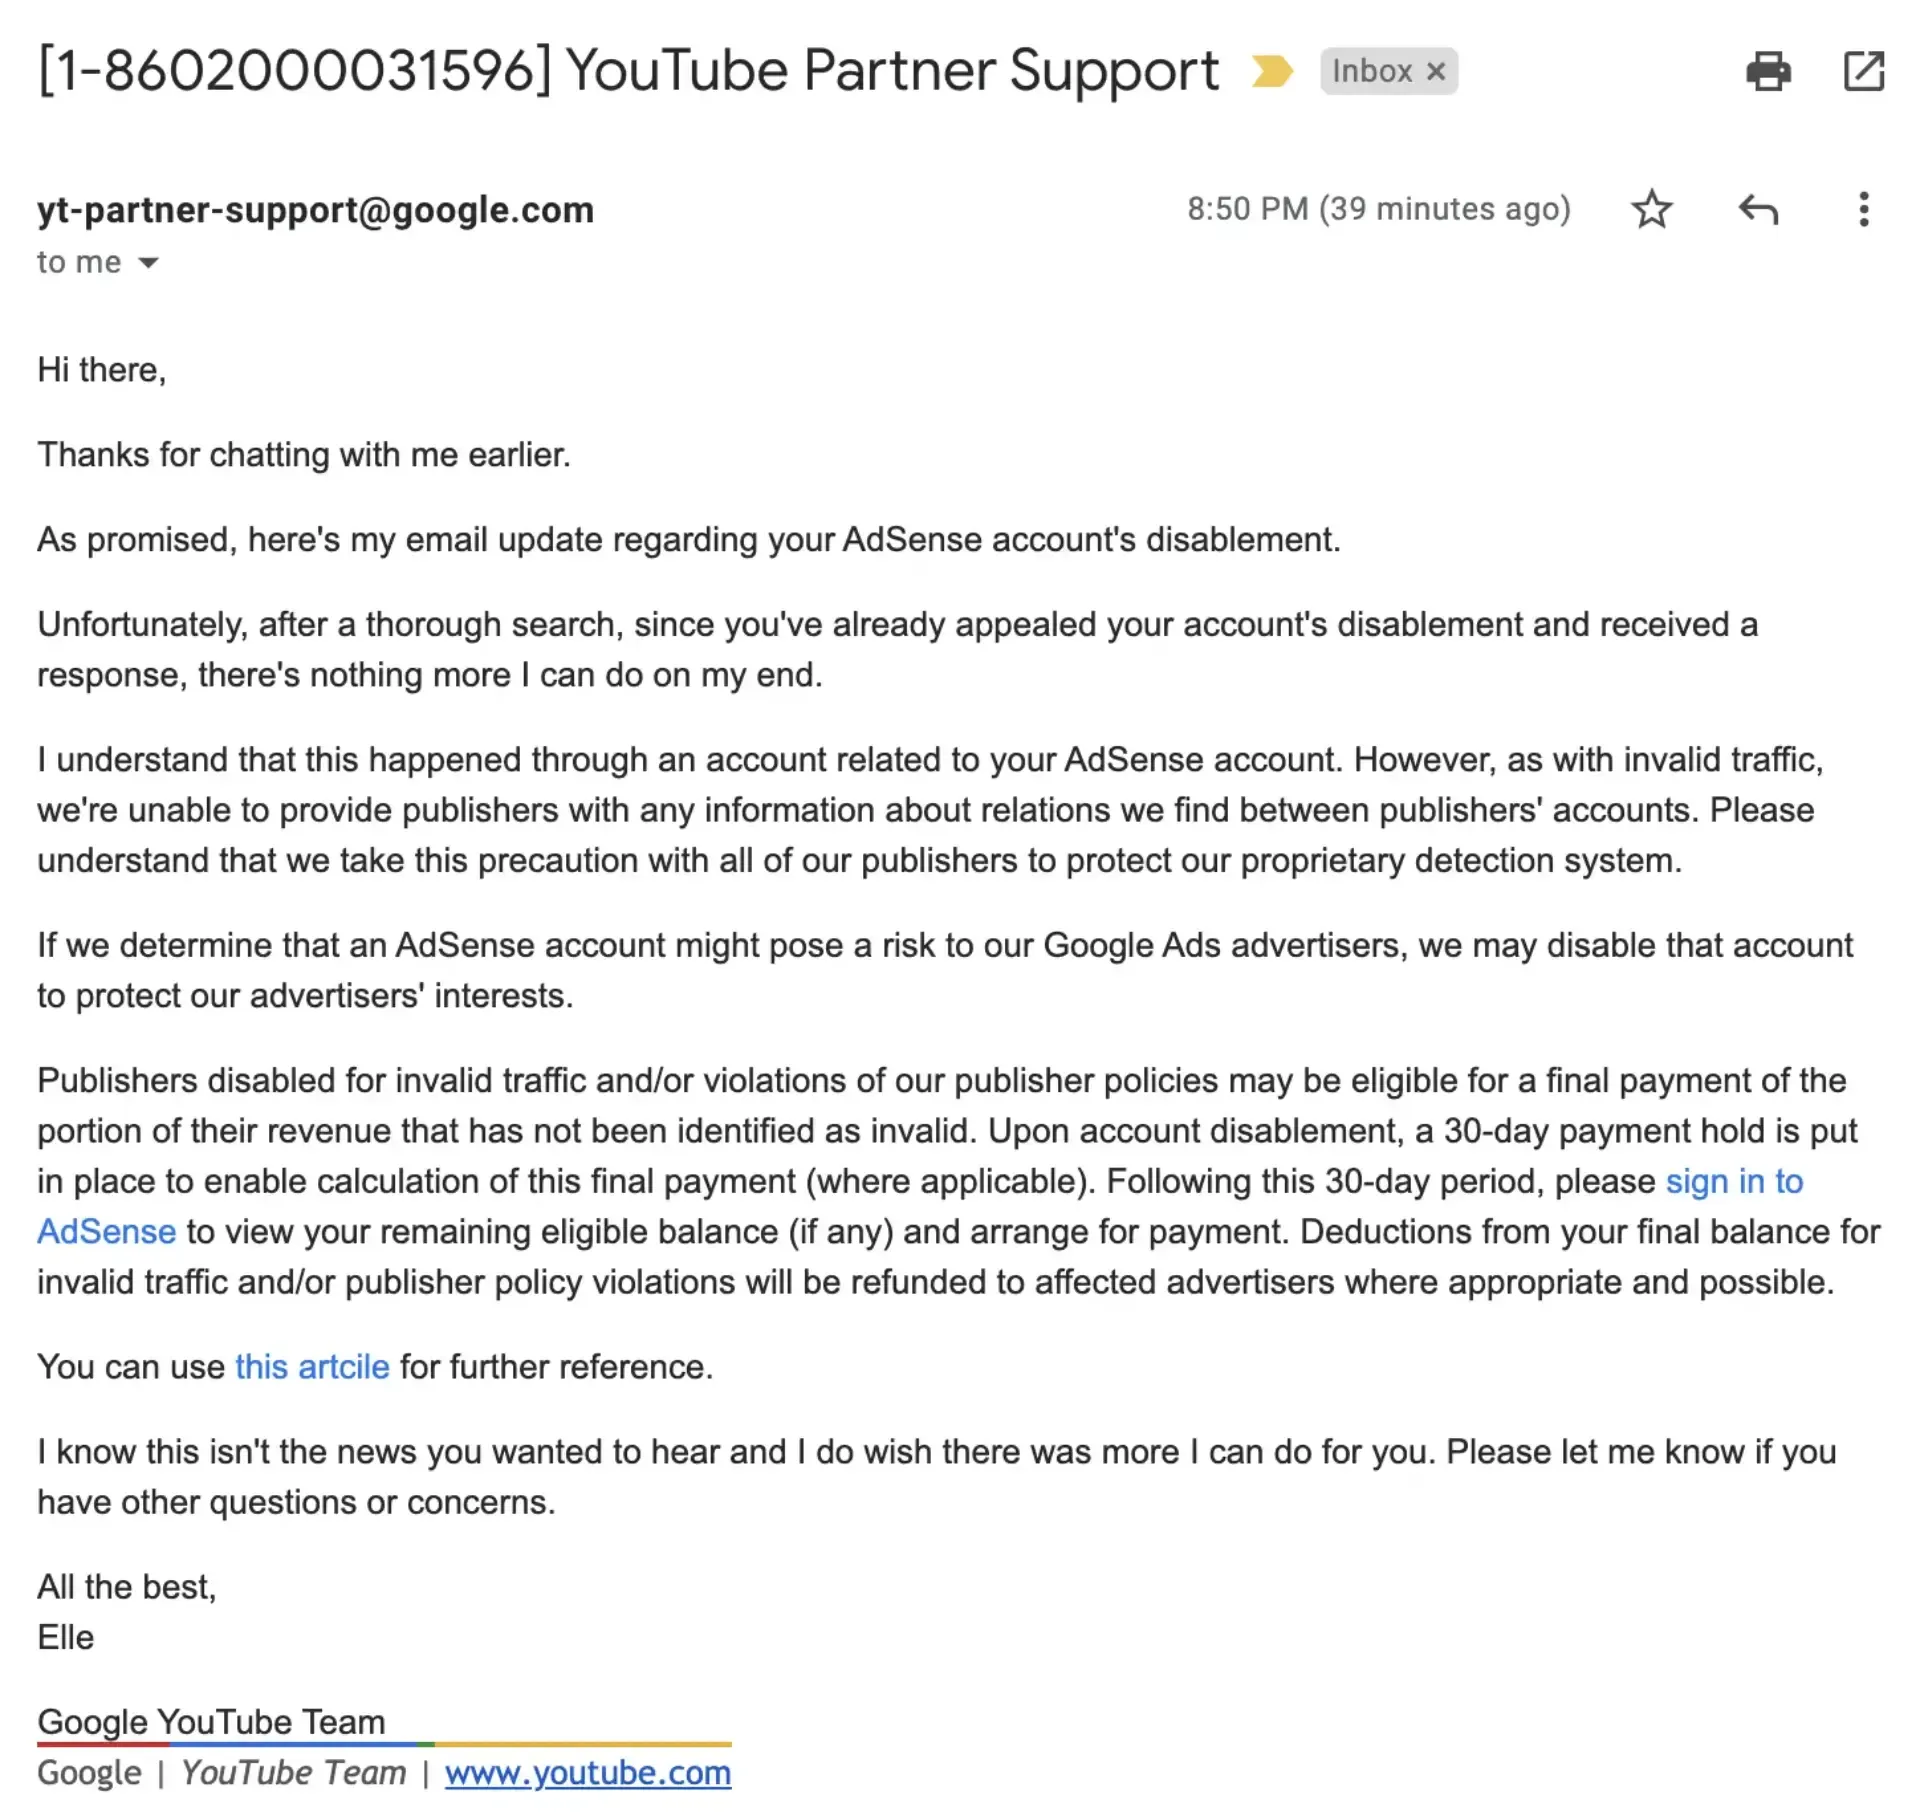Open the 'sign in to AdSense' link
The height and width of the screenshot is (1813, 1920).
pyautogui.click(x=1734, y=1182)
